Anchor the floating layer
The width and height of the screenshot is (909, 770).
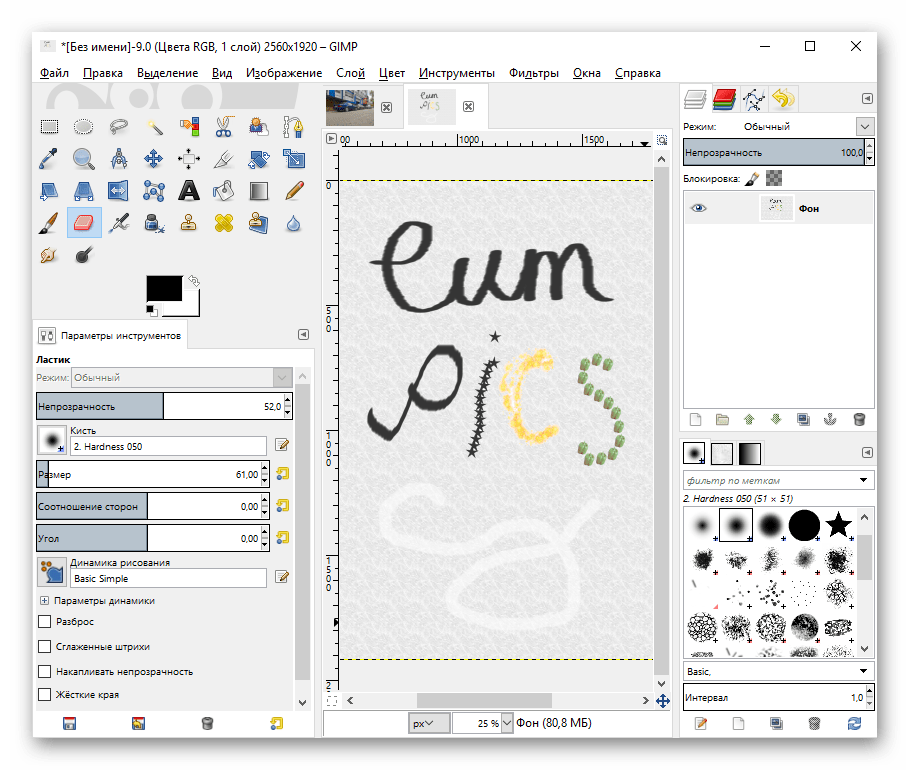tap(830, 419)
